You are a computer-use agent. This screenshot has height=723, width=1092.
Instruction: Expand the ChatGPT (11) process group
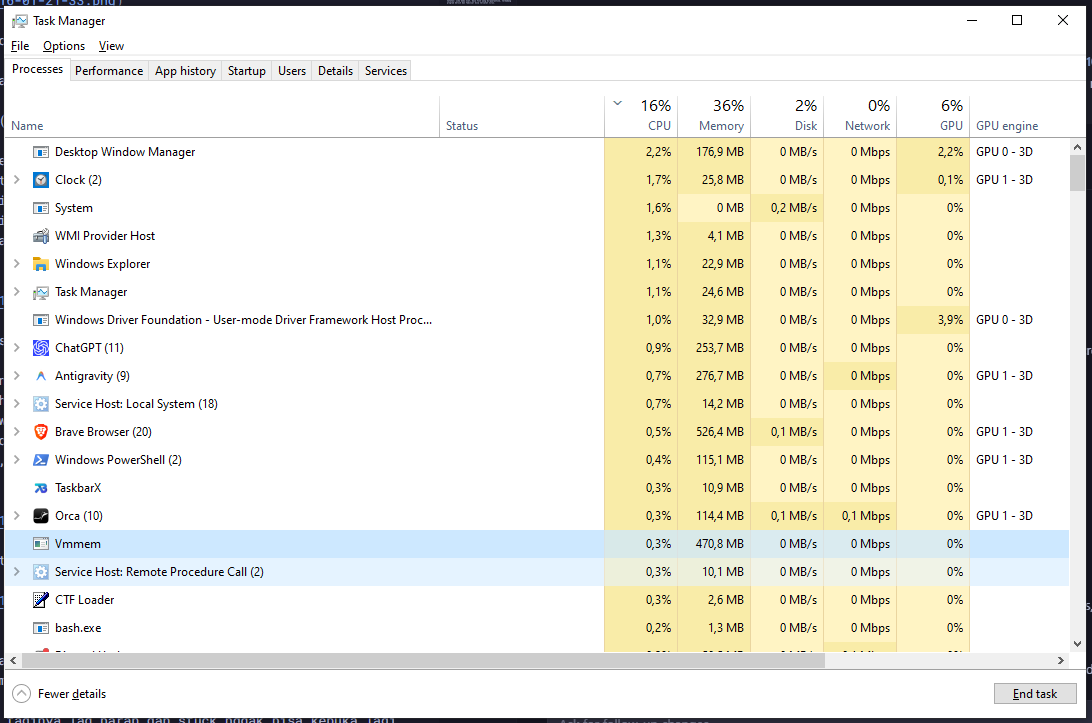point(17,348)
